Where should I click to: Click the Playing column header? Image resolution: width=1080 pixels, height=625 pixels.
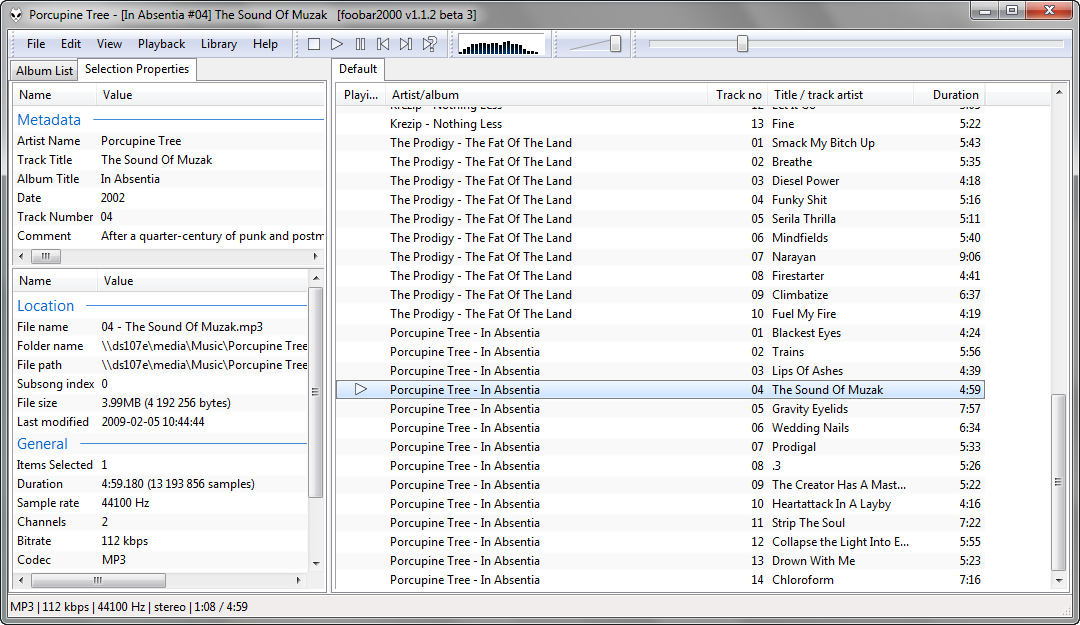coord(361,95)
